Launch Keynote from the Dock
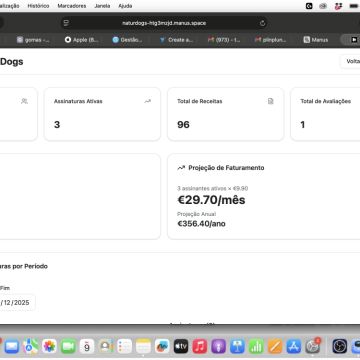This screenshot has width=360, height=360. 237,346
